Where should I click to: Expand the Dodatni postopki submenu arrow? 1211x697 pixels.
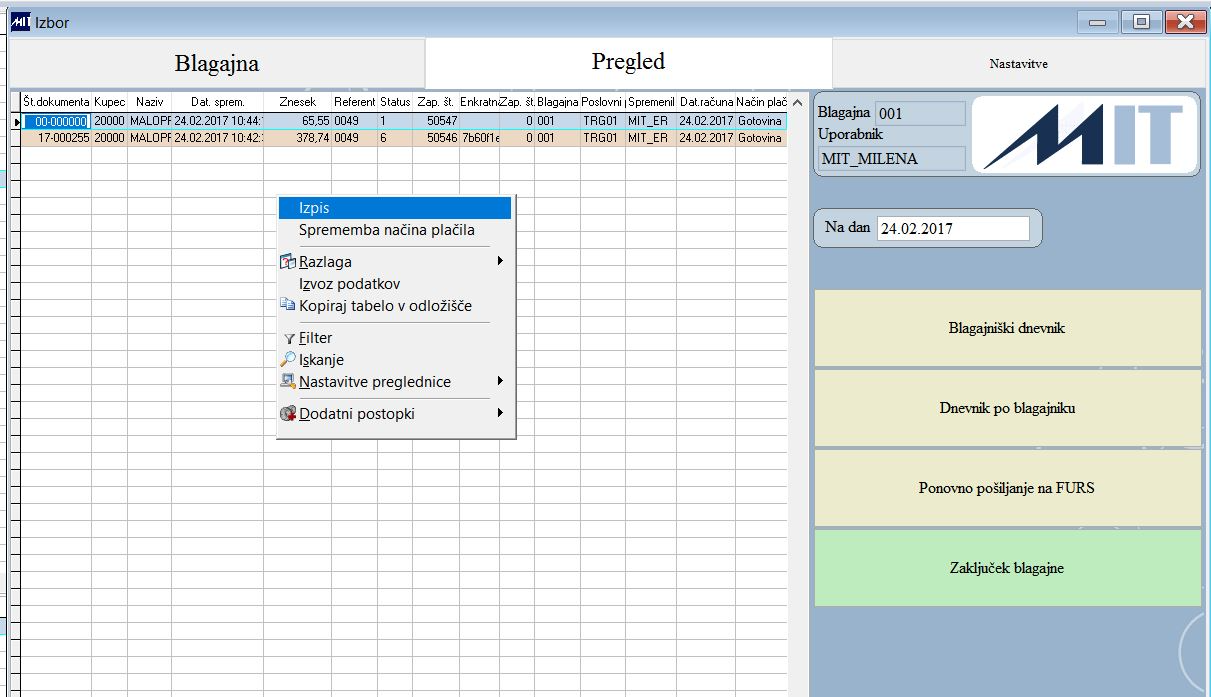(x=499, y=413)
